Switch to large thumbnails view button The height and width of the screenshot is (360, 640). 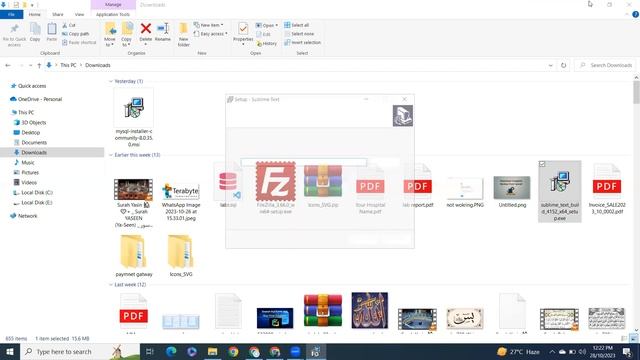(633, 338)
